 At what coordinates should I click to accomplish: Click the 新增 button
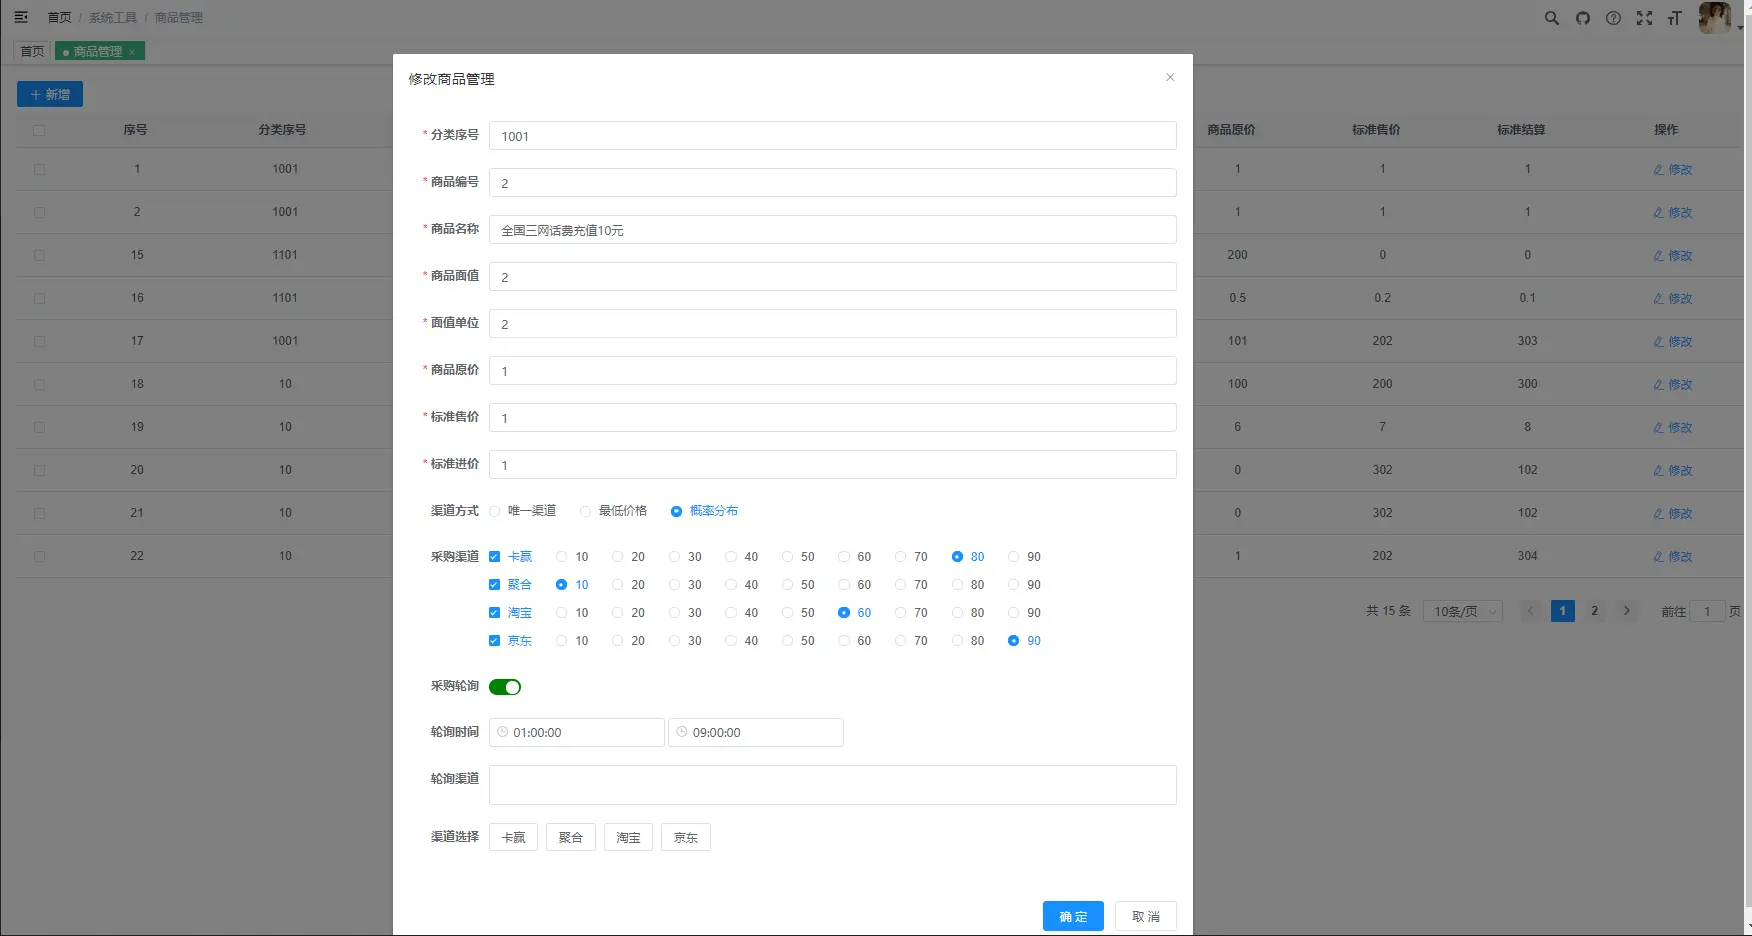click(x=50, y=94)
